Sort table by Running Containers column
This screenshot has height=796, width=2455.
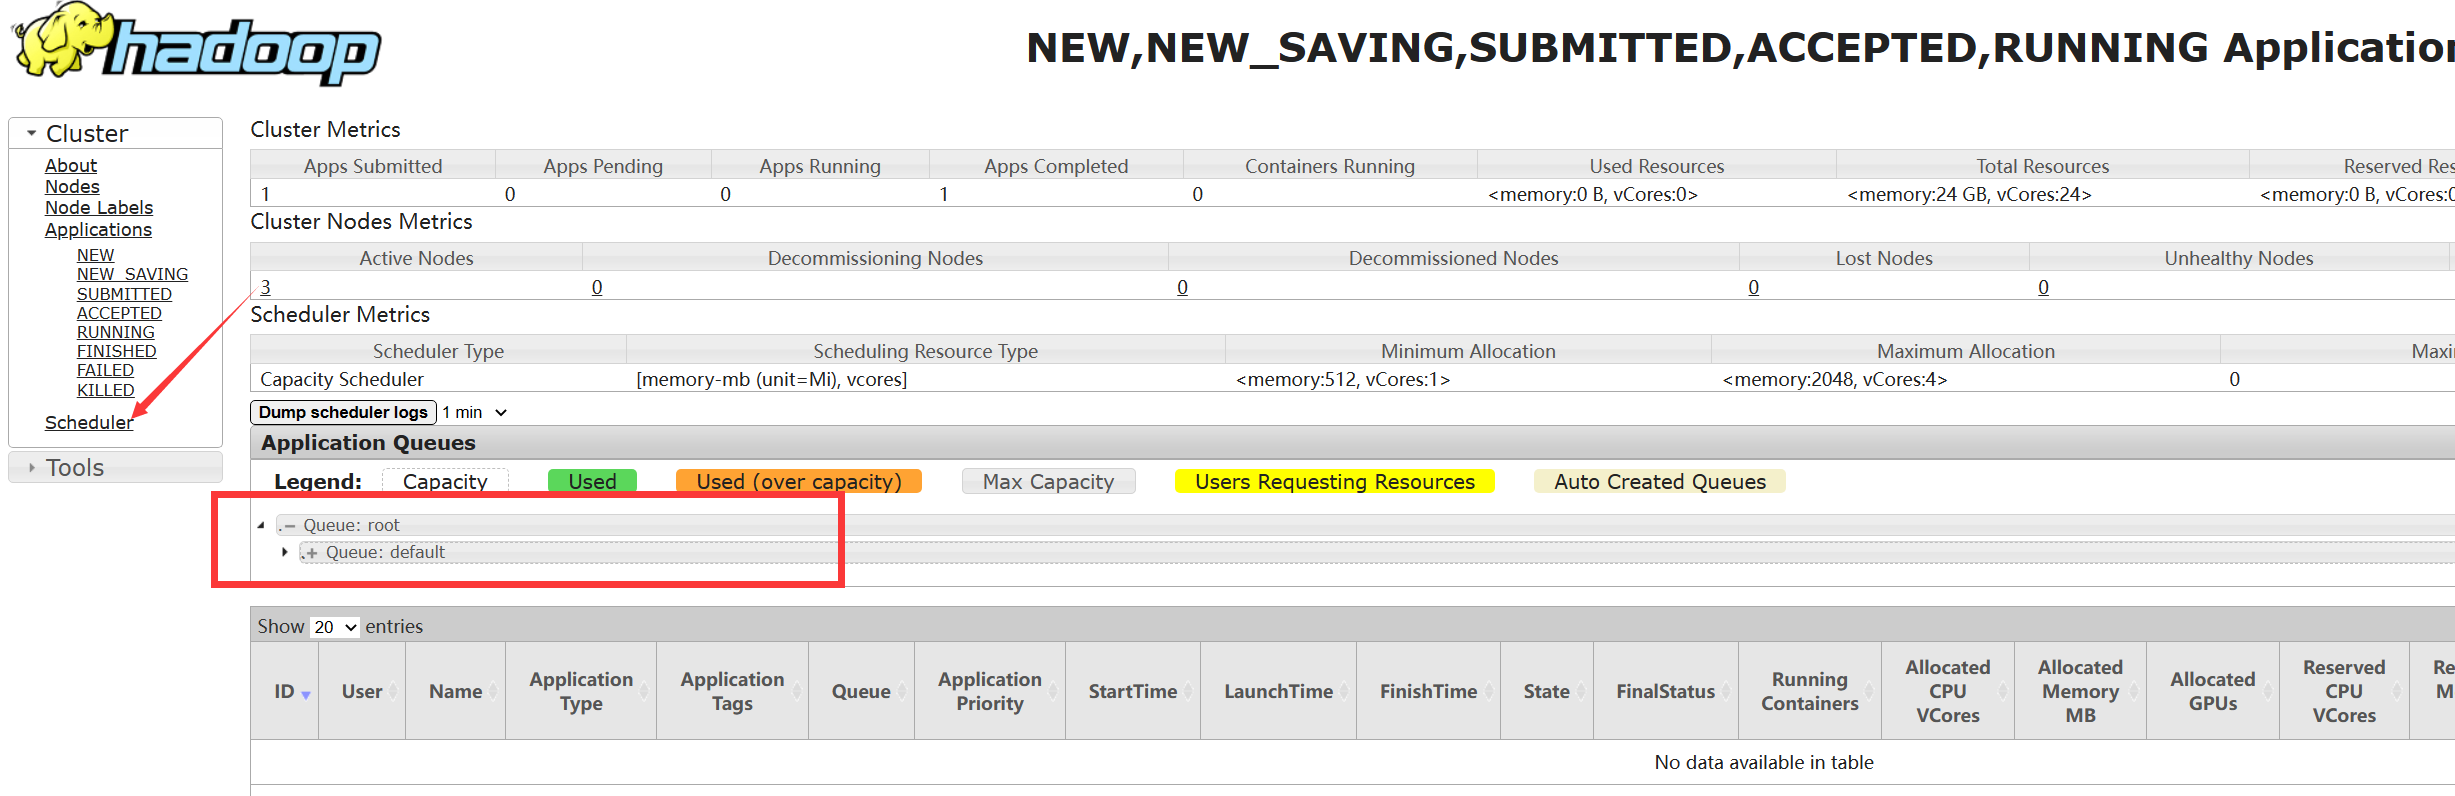click(x=1810, y=691)
